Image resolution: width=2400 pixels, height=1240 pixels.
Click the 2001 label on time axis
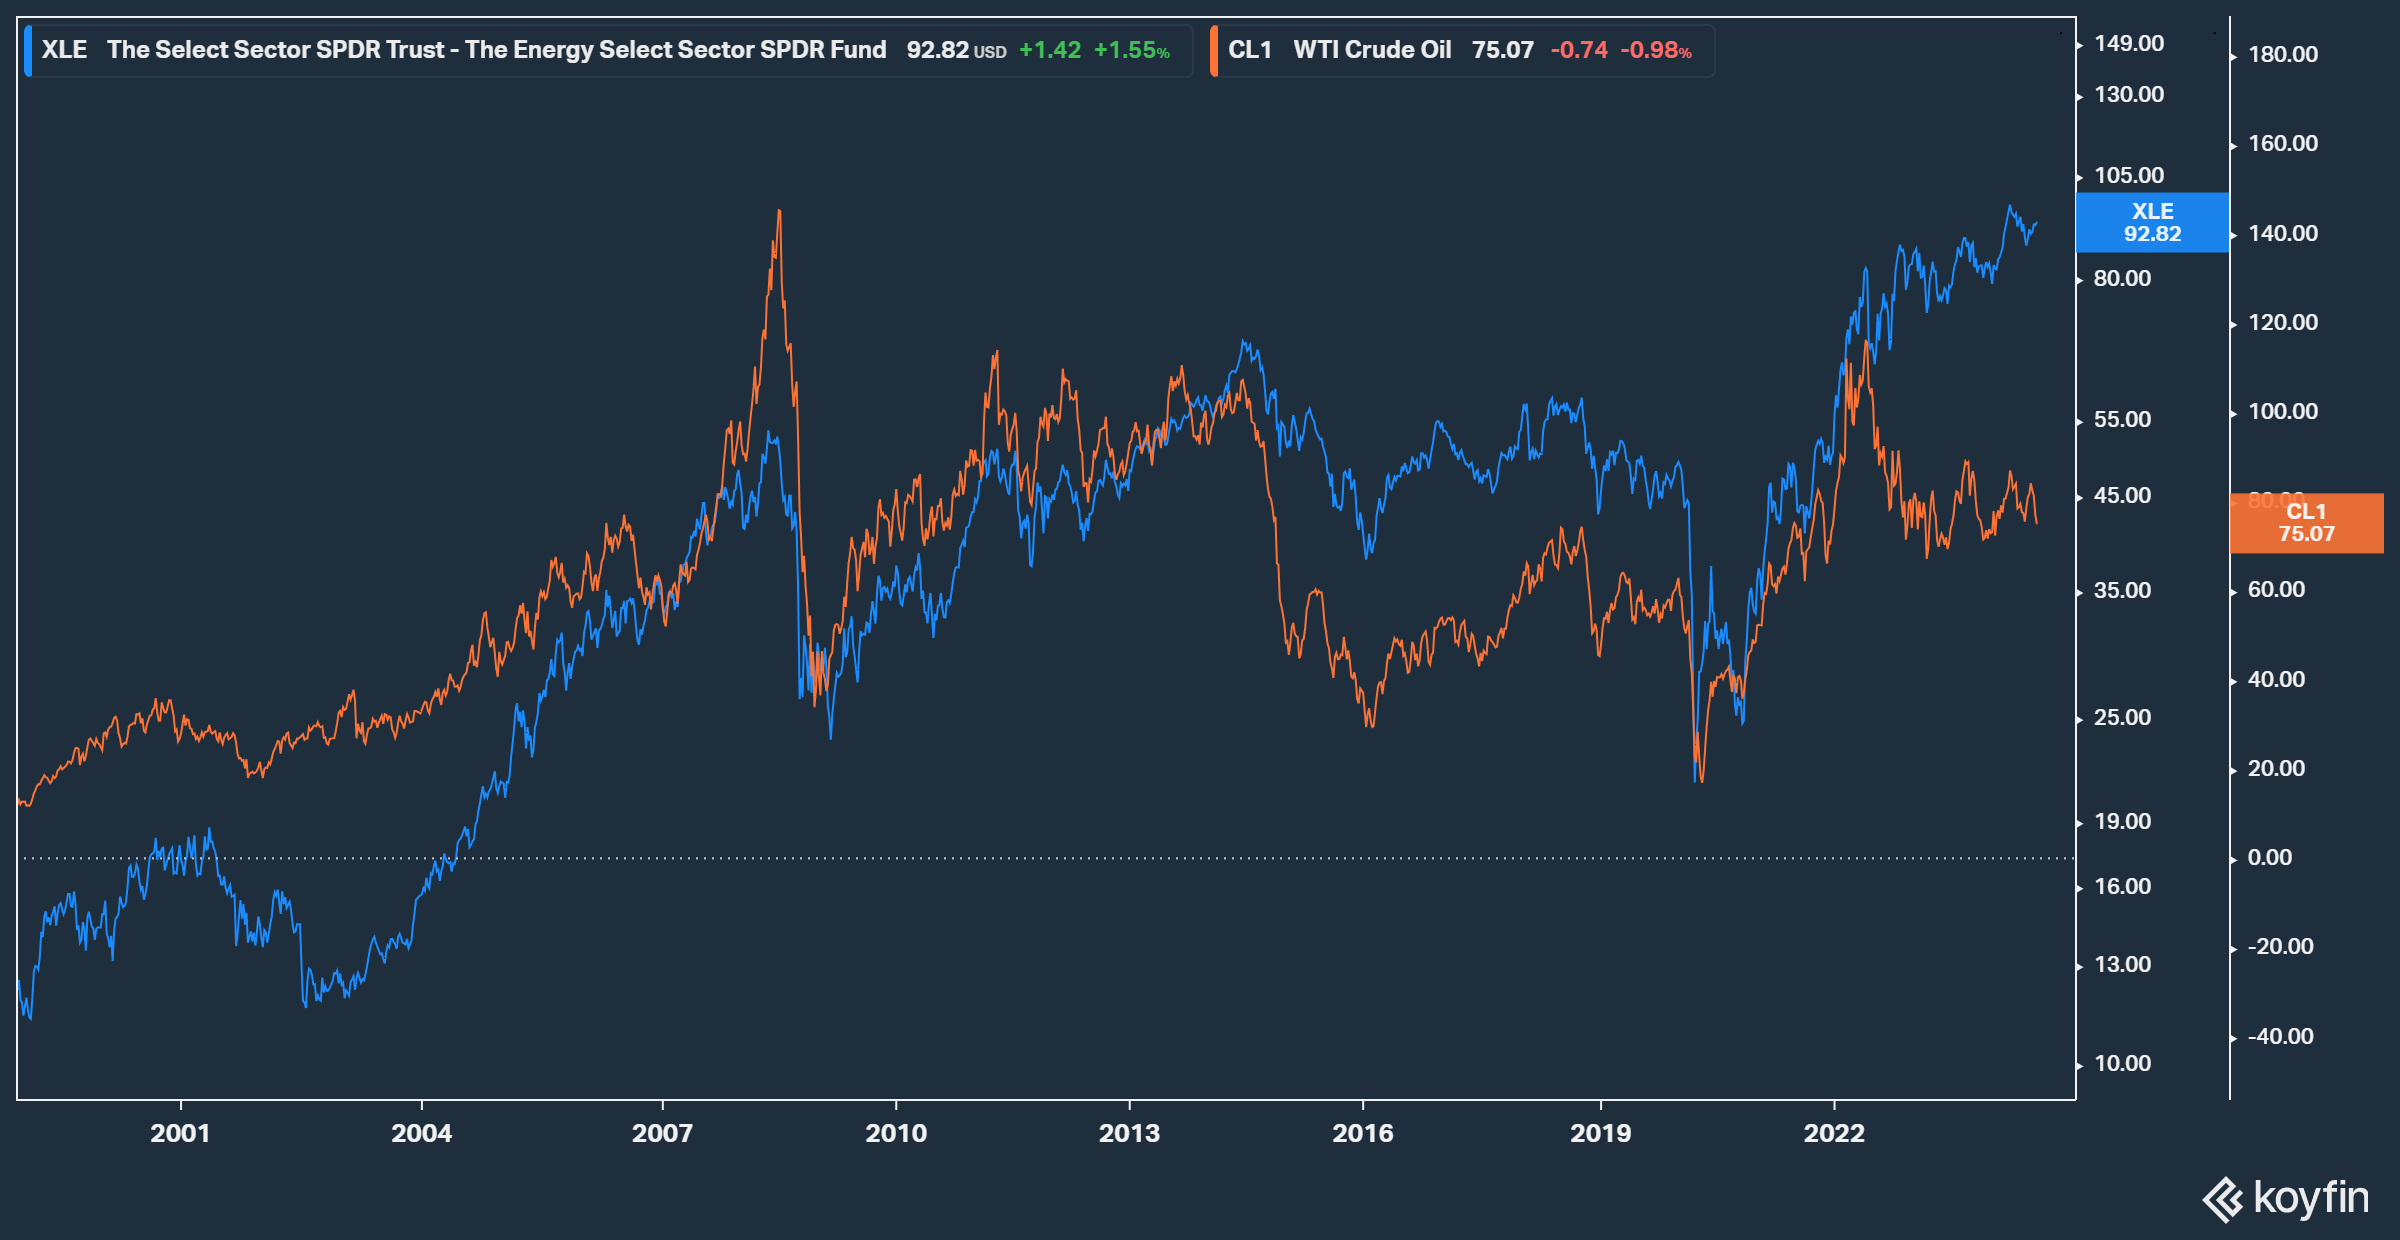pos(180,1133)
